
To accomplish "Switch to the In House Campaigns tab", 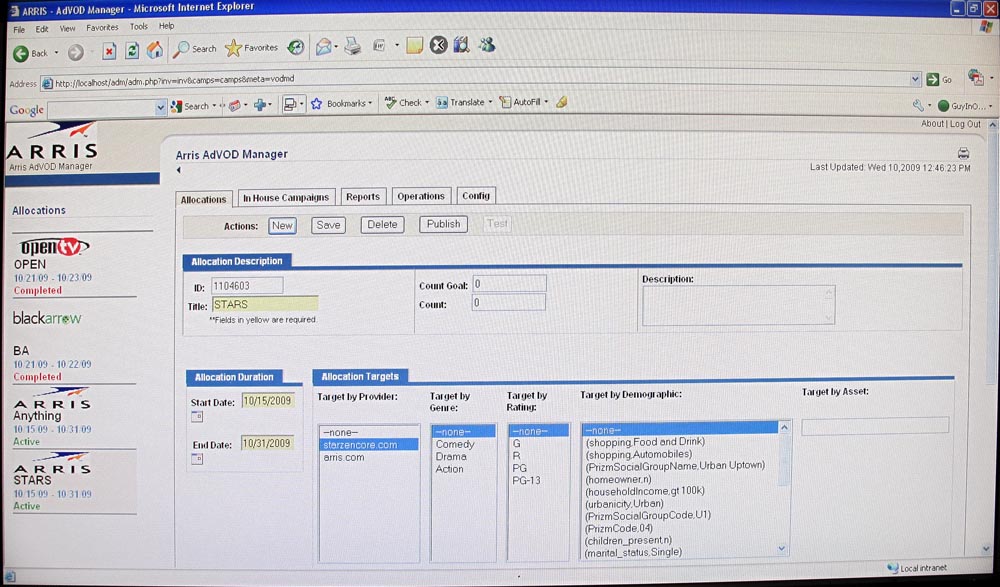I will click(x=285, y=197).
